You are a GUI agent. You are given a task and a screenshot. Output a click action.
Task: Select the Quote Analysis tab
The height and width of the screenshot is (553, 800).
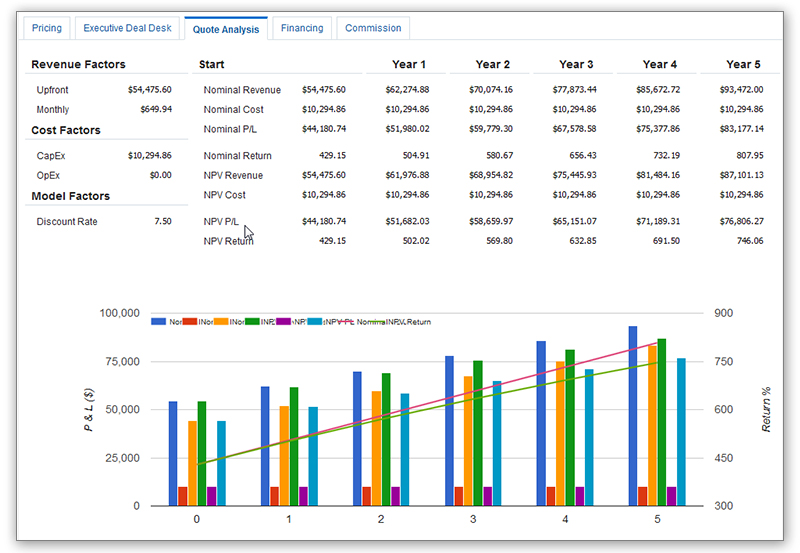point(226,29)
